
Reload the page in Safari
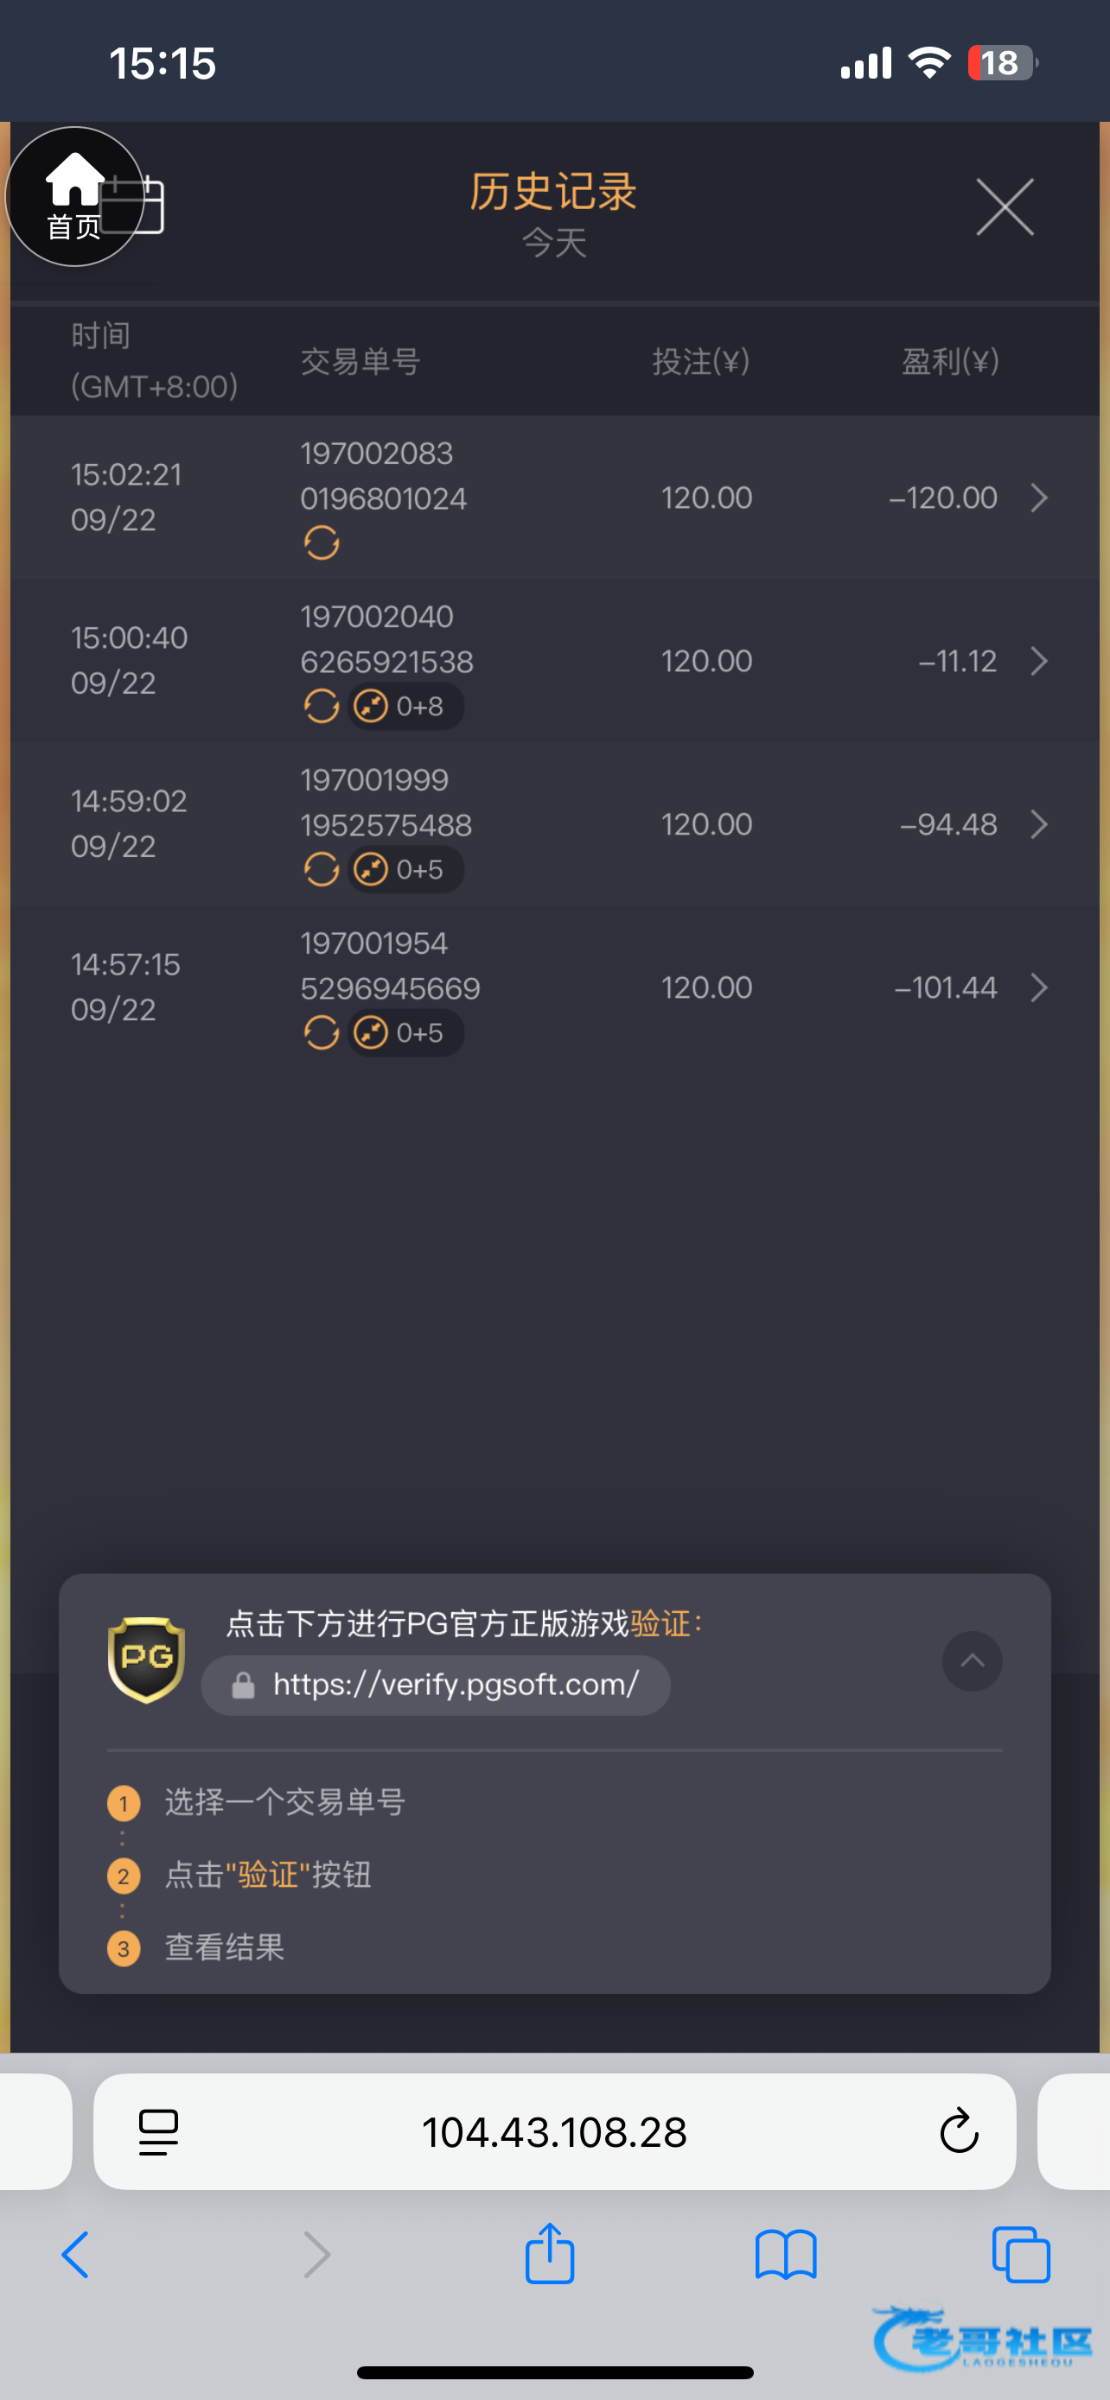click(958, 2131)
